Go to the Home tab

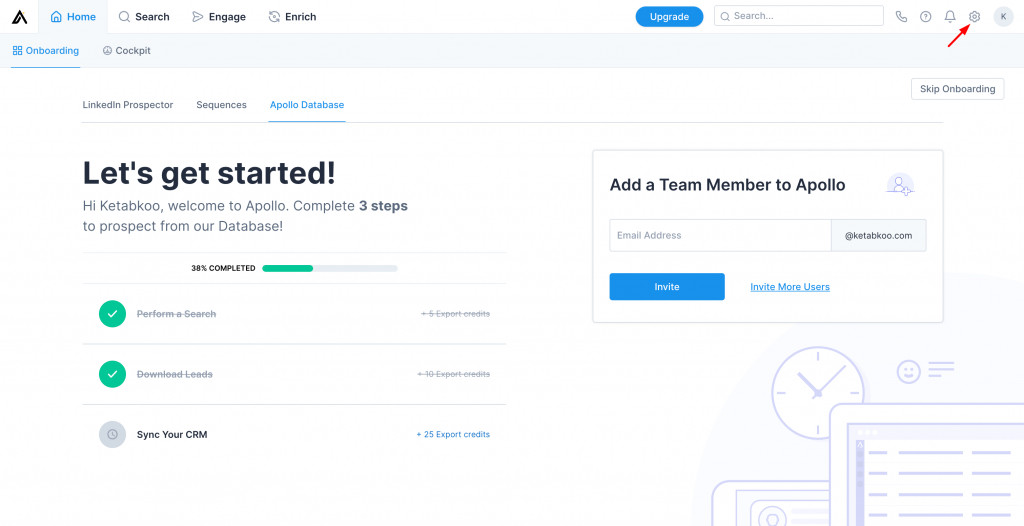73,17
